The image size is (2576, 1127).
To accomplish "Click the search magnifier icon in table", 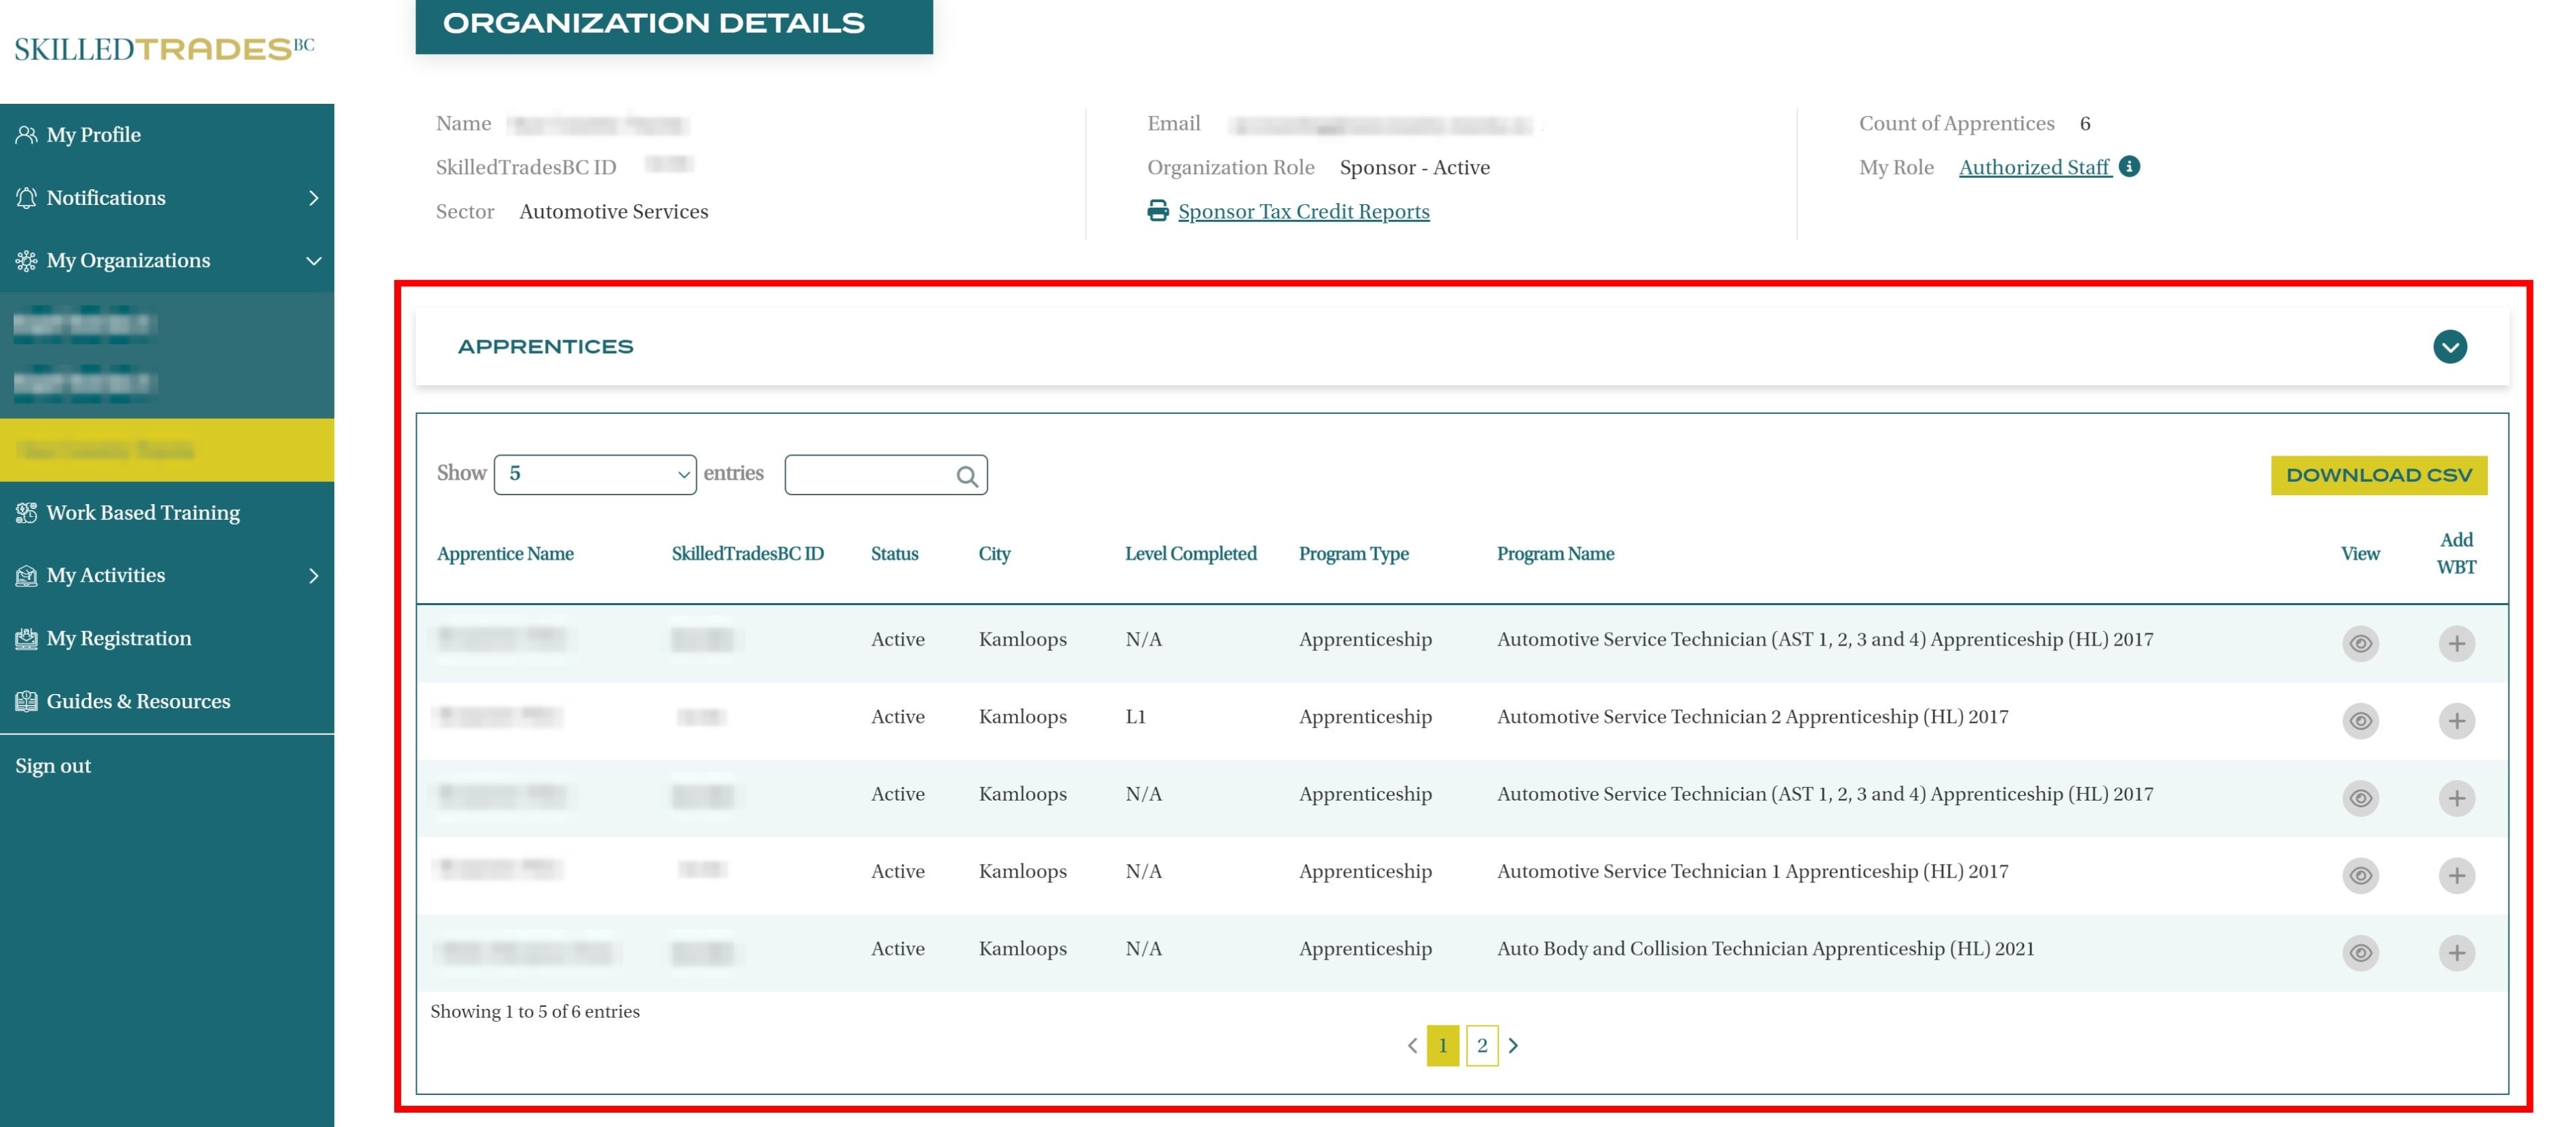I will tap(966, 476).
